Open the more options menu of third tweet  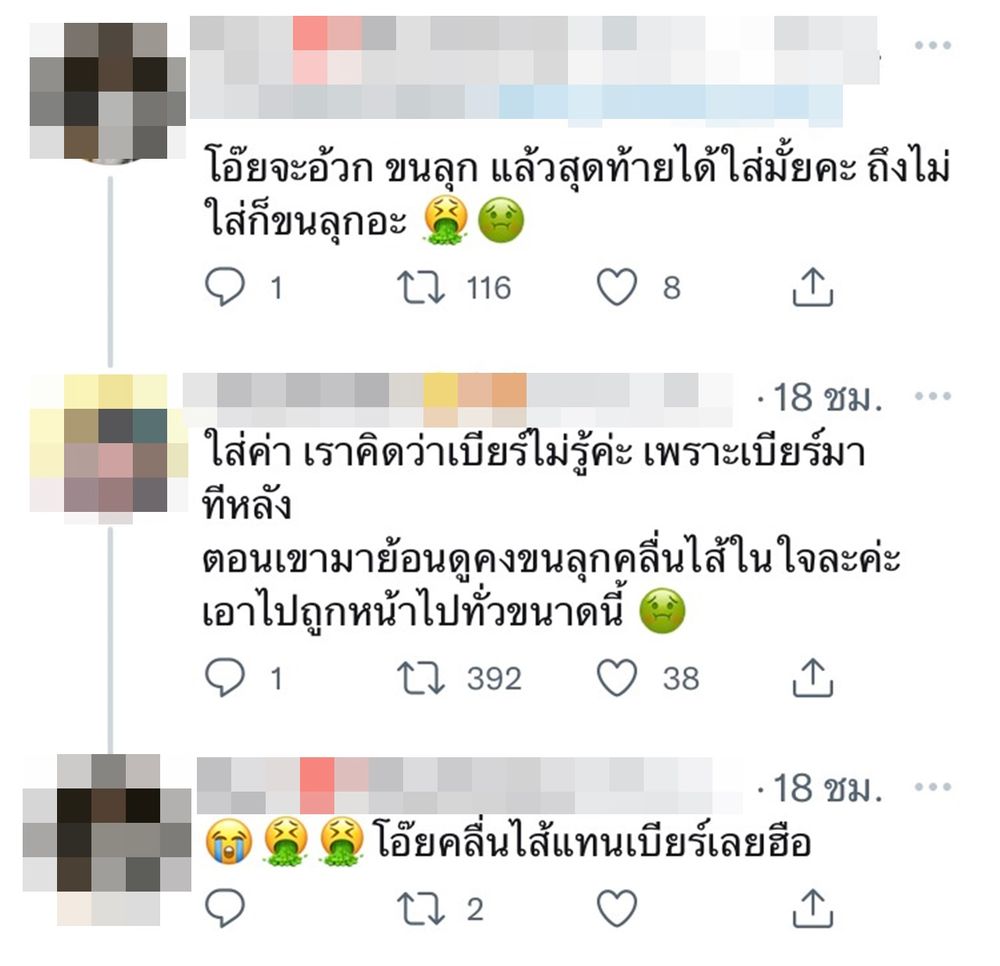click(932, 787)
